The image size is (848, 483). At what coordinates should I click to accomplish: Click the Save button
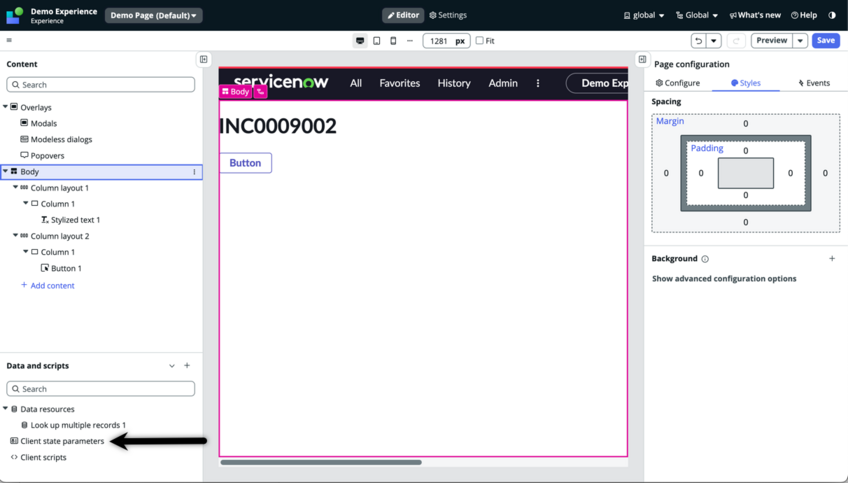click(x=826, y=41)
